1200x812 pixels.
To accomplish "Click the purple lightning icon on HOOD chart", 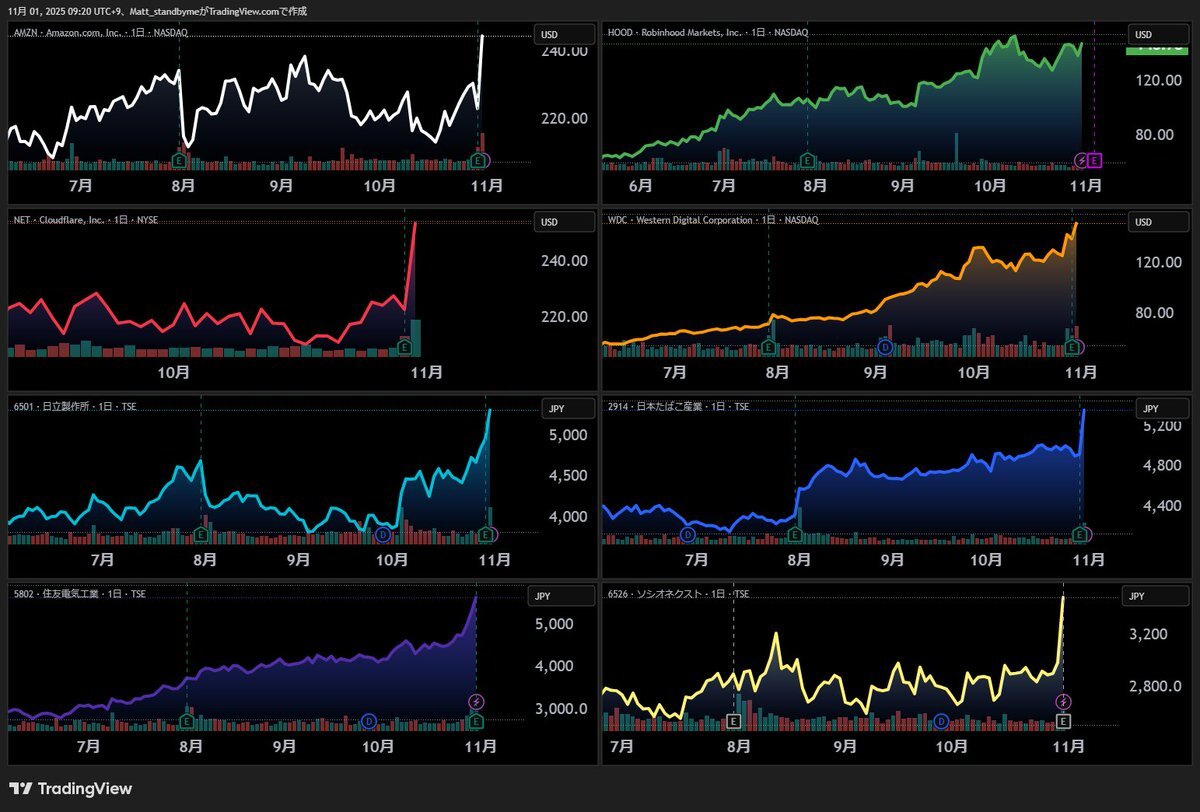I will coord(1081,160).
